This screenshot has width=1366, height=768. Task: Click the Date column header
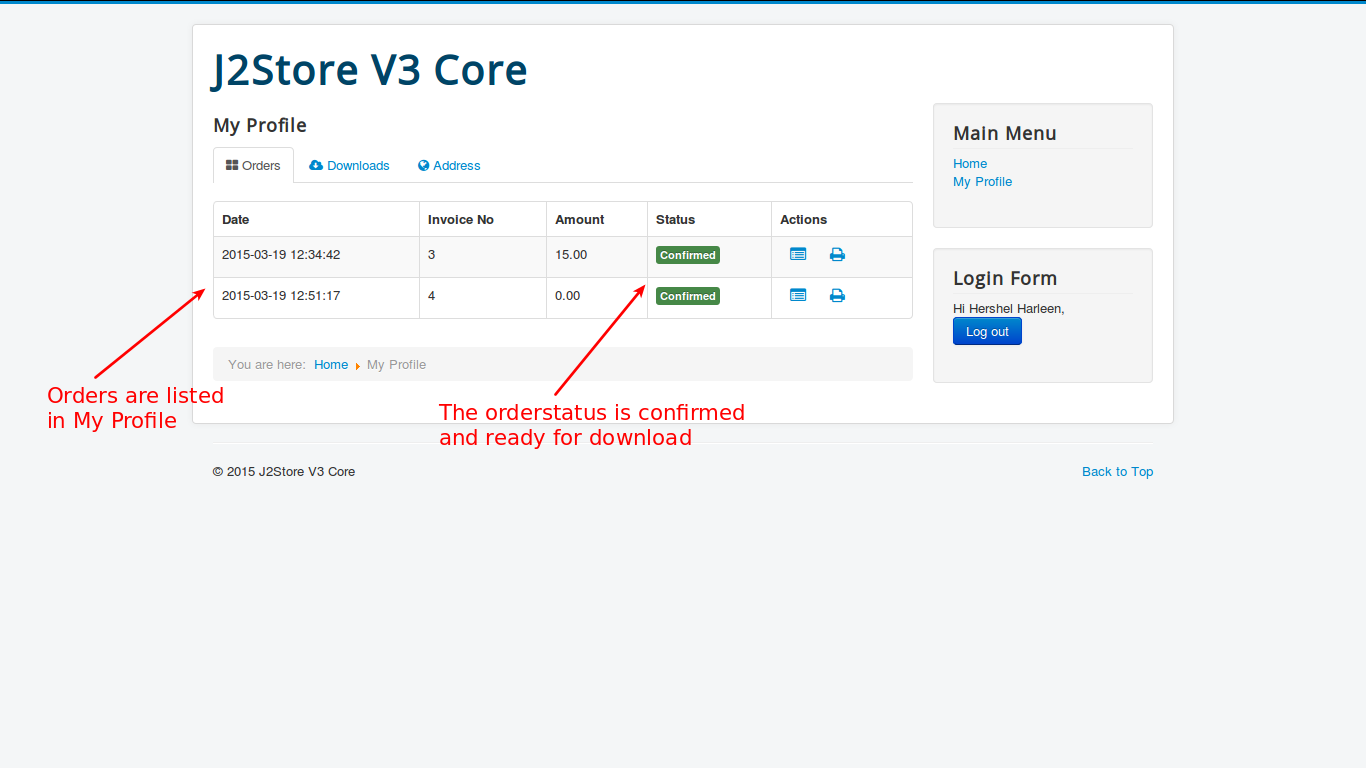pyautogui.click(x=236, y=220)
